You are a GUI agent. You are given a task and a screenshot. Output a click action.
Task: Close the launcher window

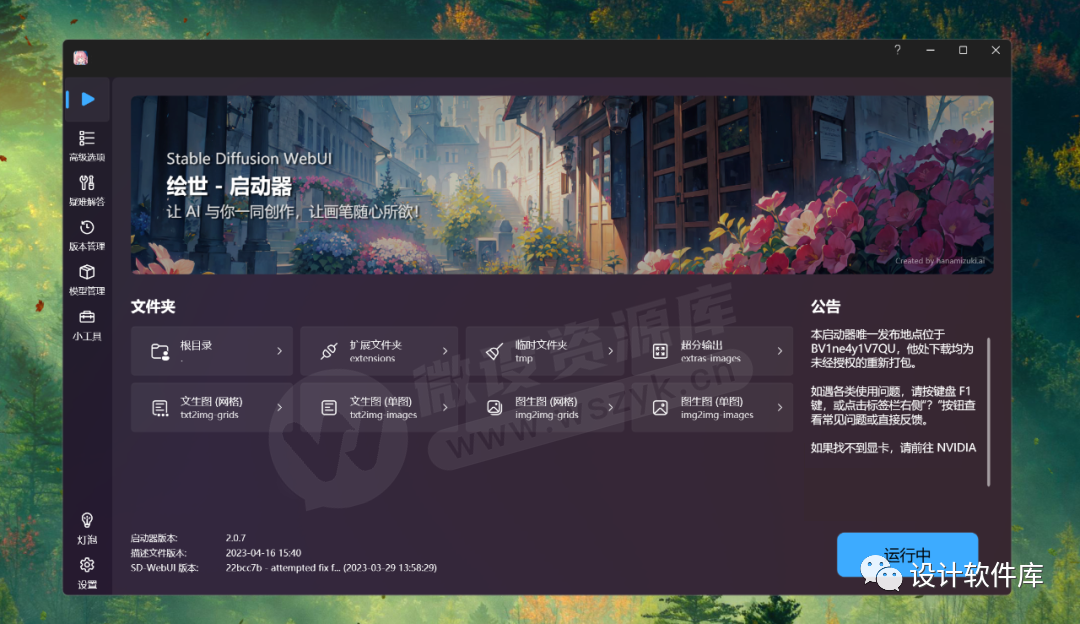click(x=995, y=50)
